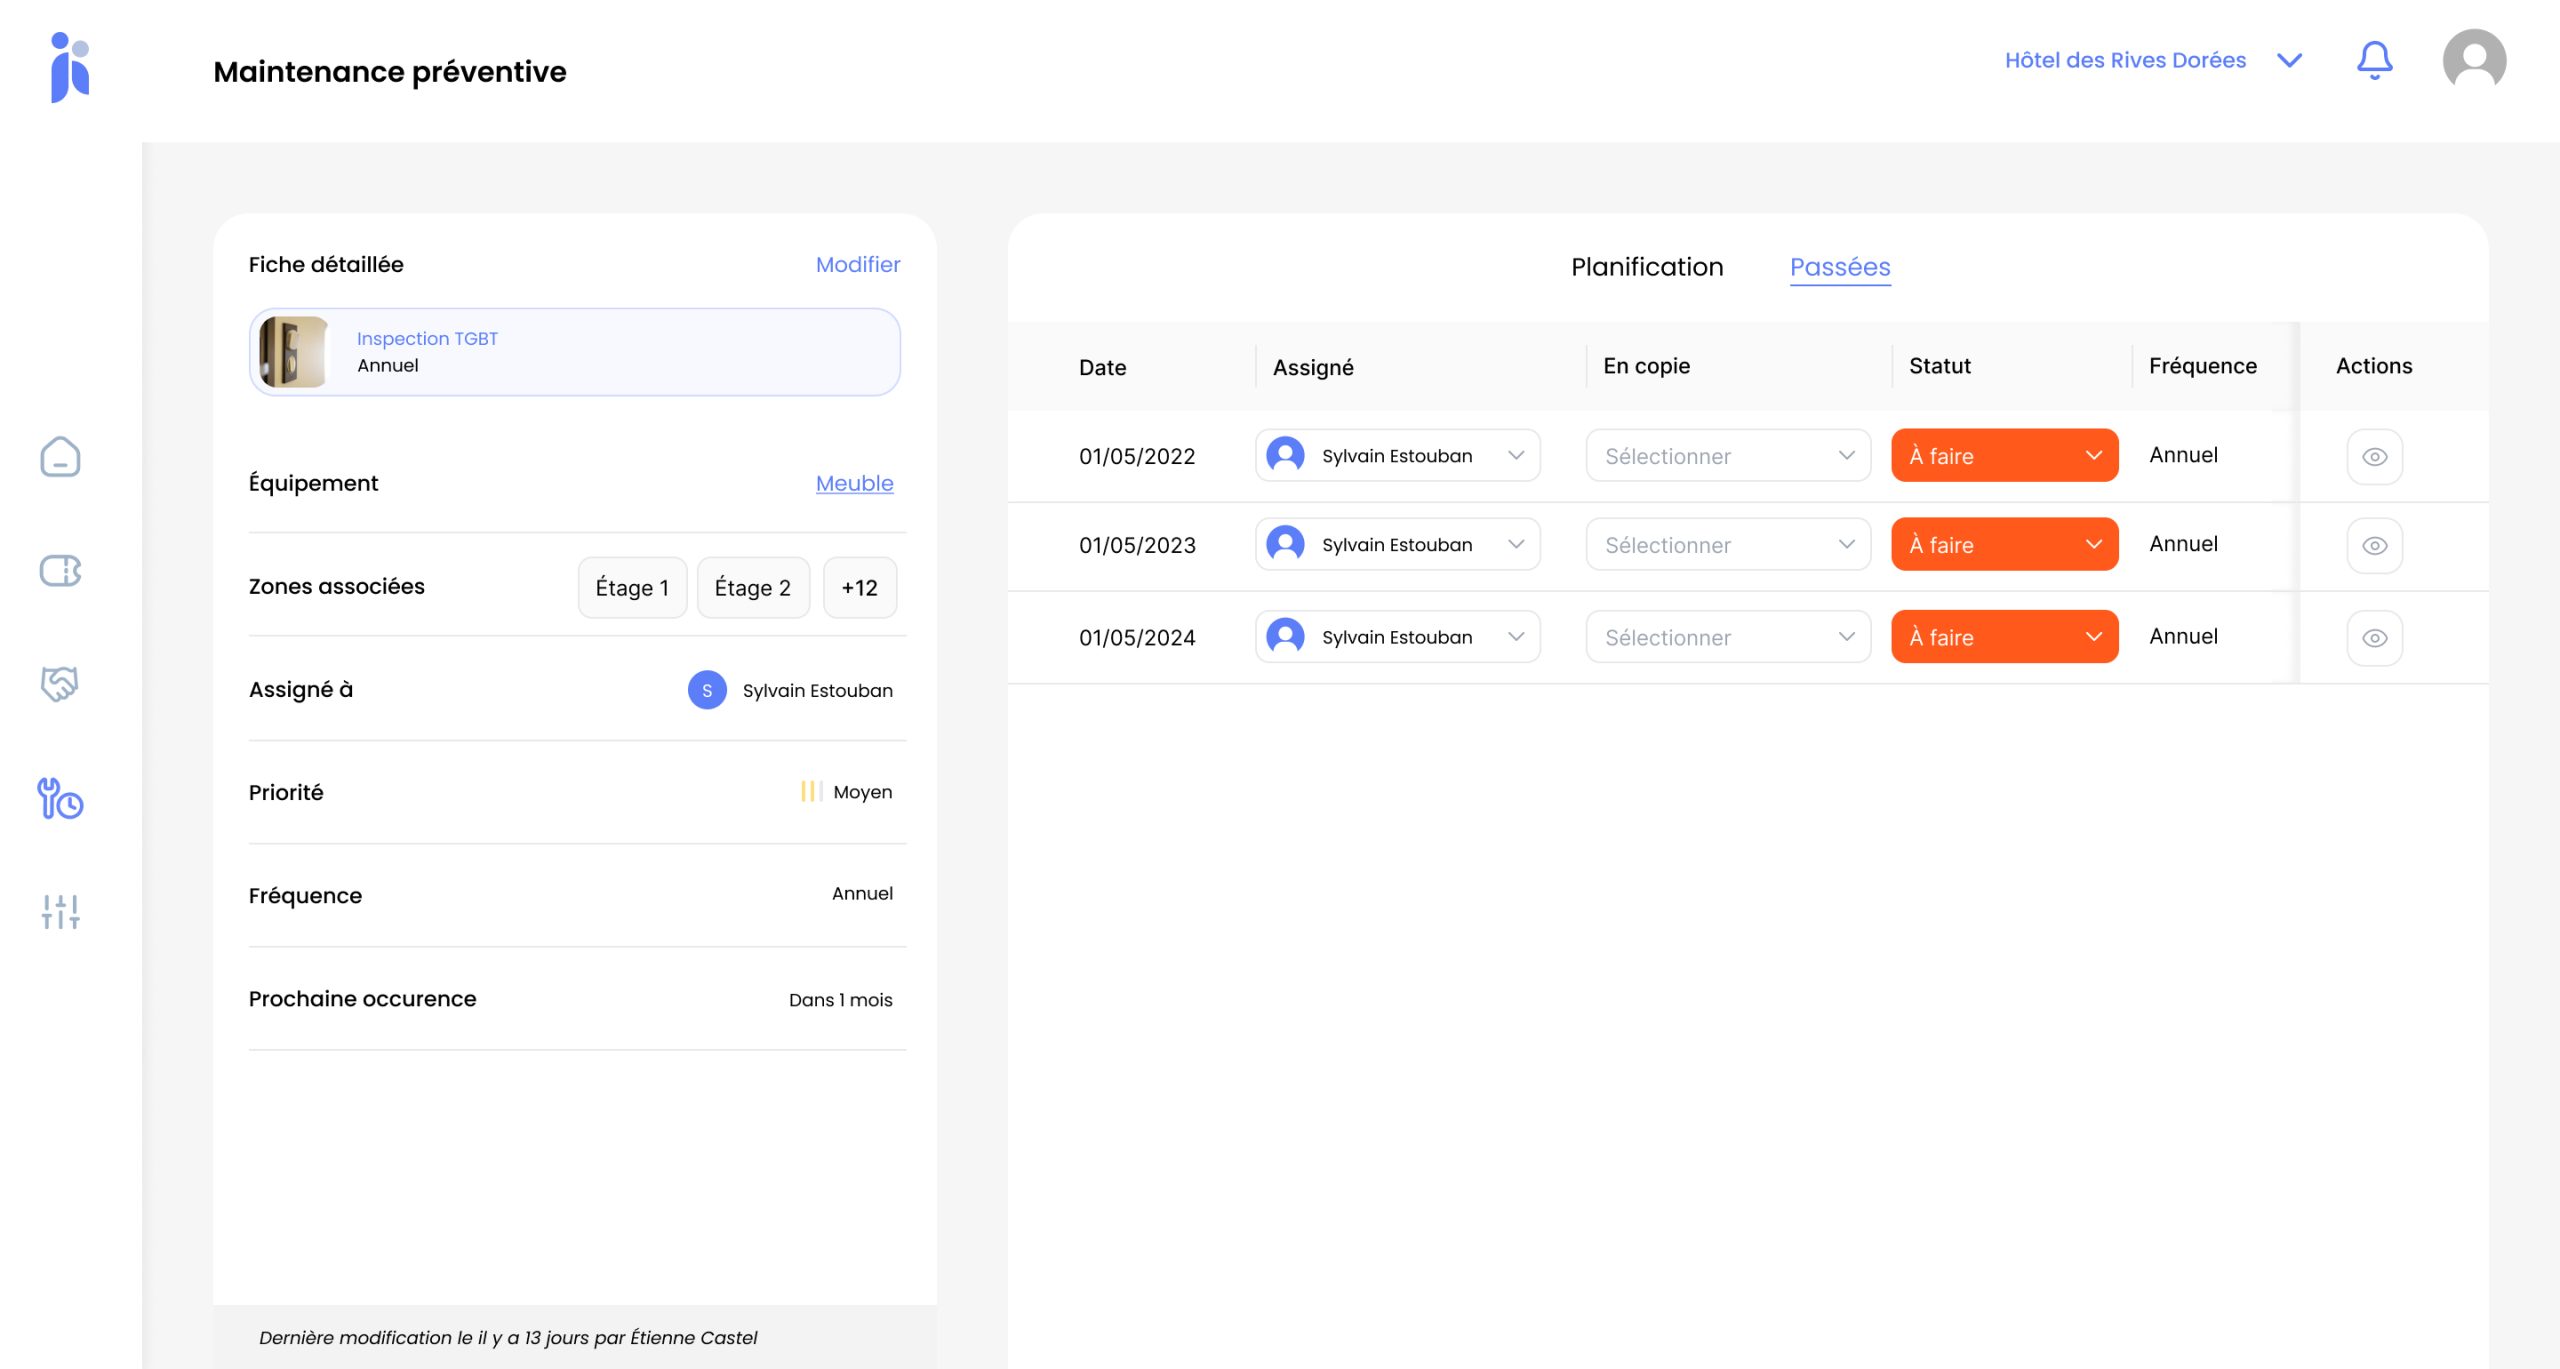Change assignee Sylvain Estouban for 01/05/2024
The width and height of the screenshot is (2560, 1369).
[x=1397, y=637]
